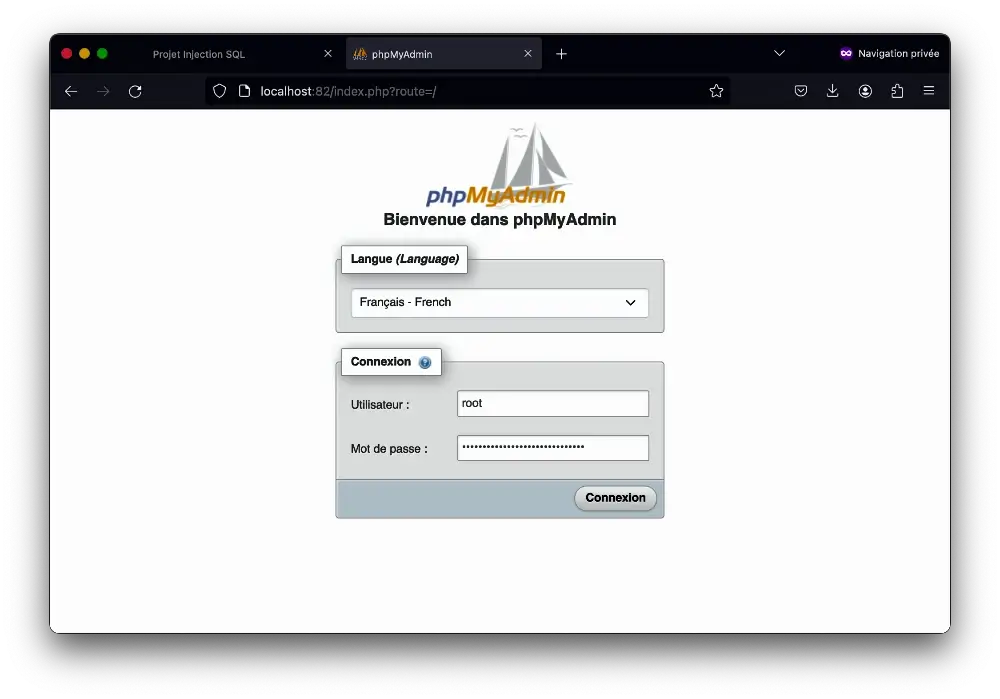
Task: Reload the current page
Action: [x=135, y=91]
